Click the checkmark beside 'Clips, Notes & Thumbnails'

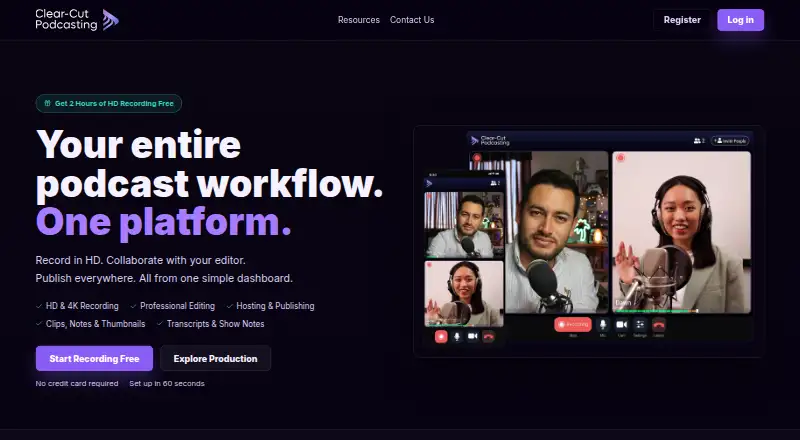coord(39,324)
